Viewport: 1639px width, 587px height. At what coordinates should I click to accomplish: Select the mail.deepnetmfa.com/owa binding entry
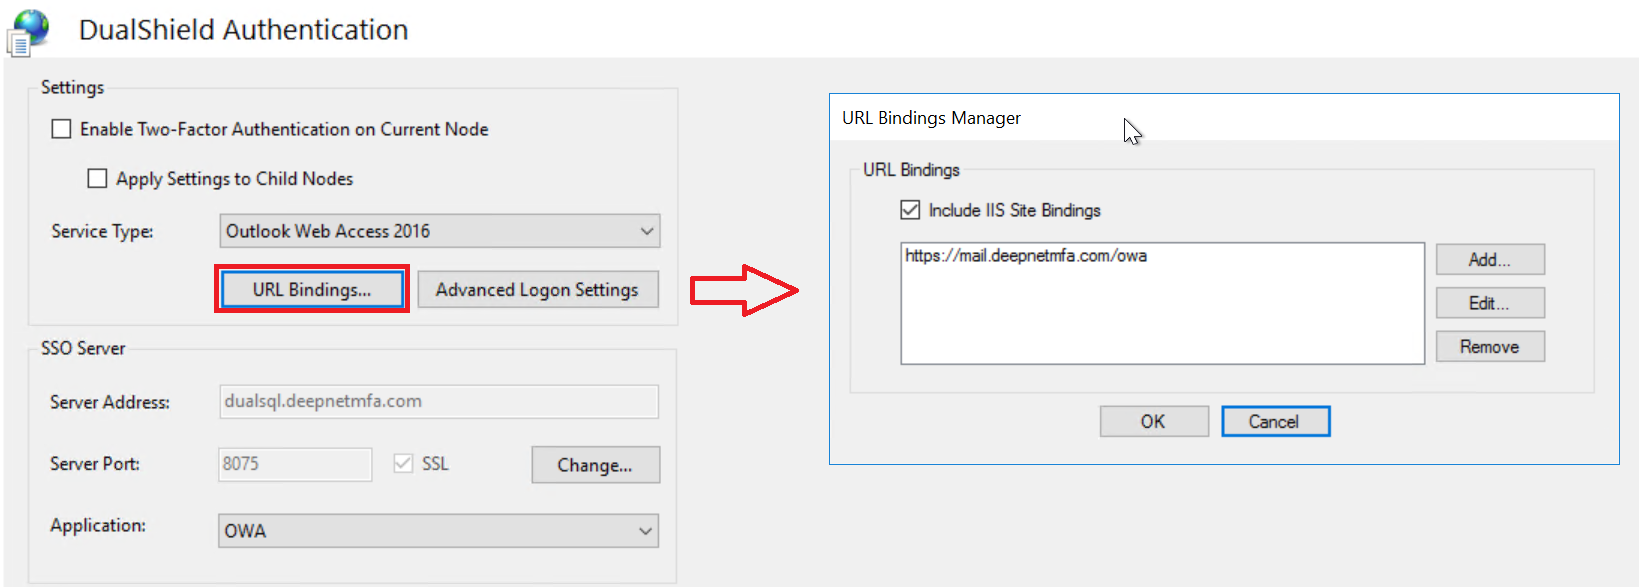(1026, 256)
